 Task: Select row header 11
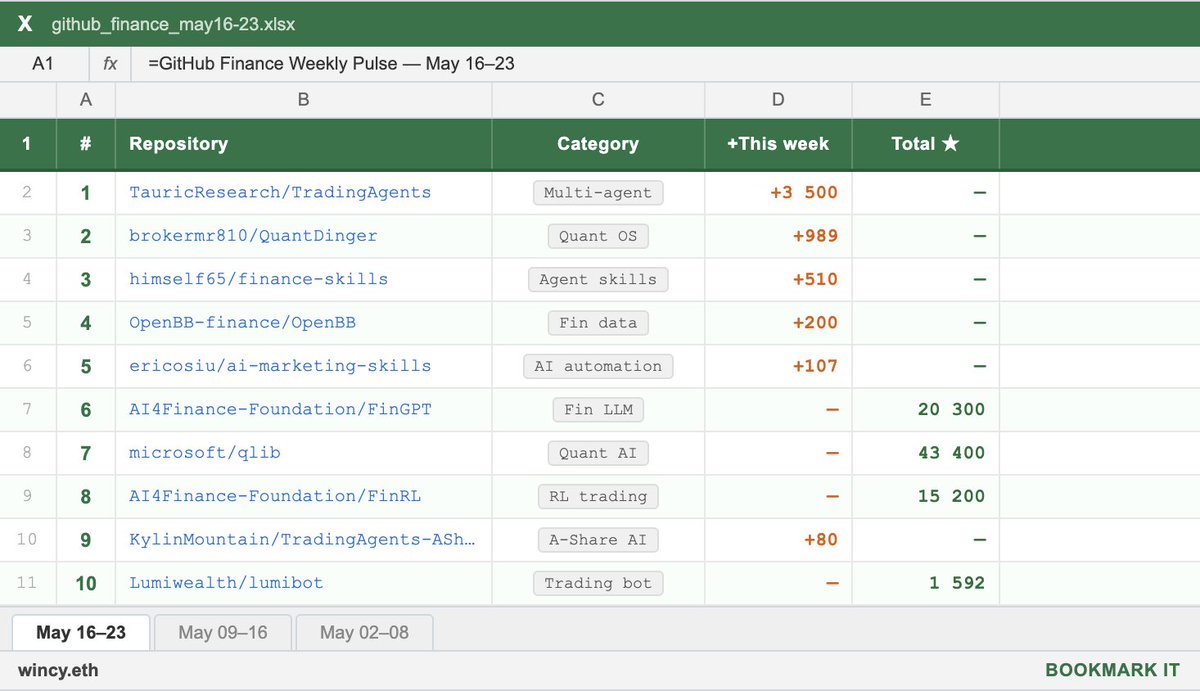click(x=28, y=583)
